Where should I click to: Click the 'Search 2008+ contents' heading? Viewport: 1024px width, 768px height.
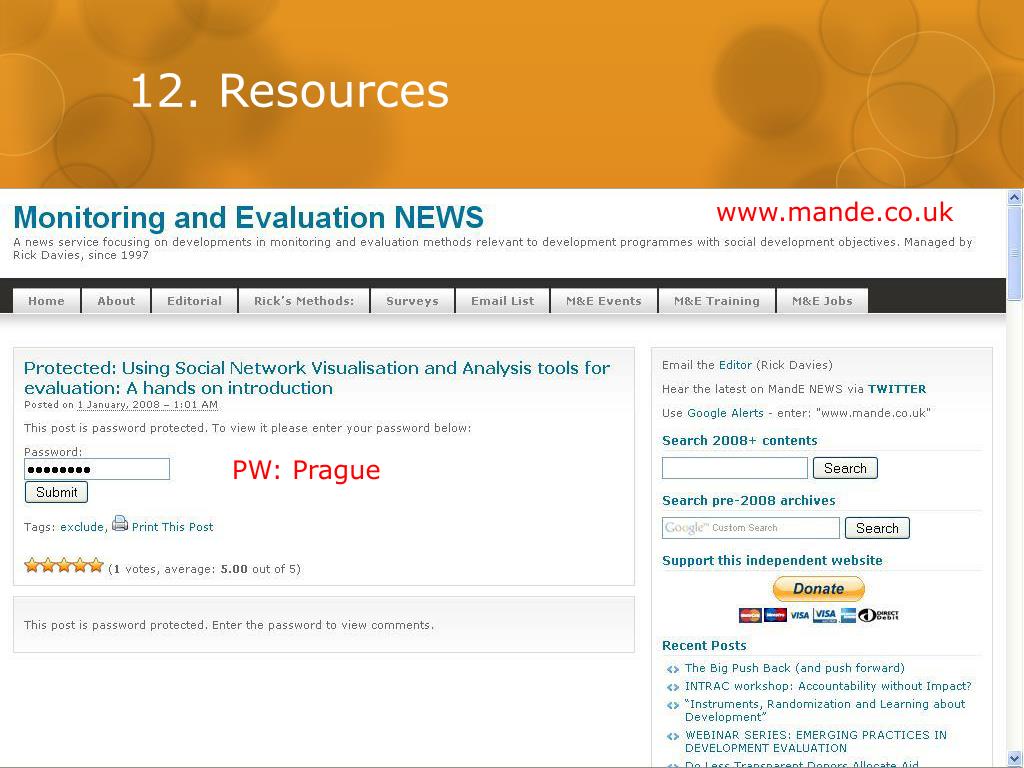click(739, 441)
